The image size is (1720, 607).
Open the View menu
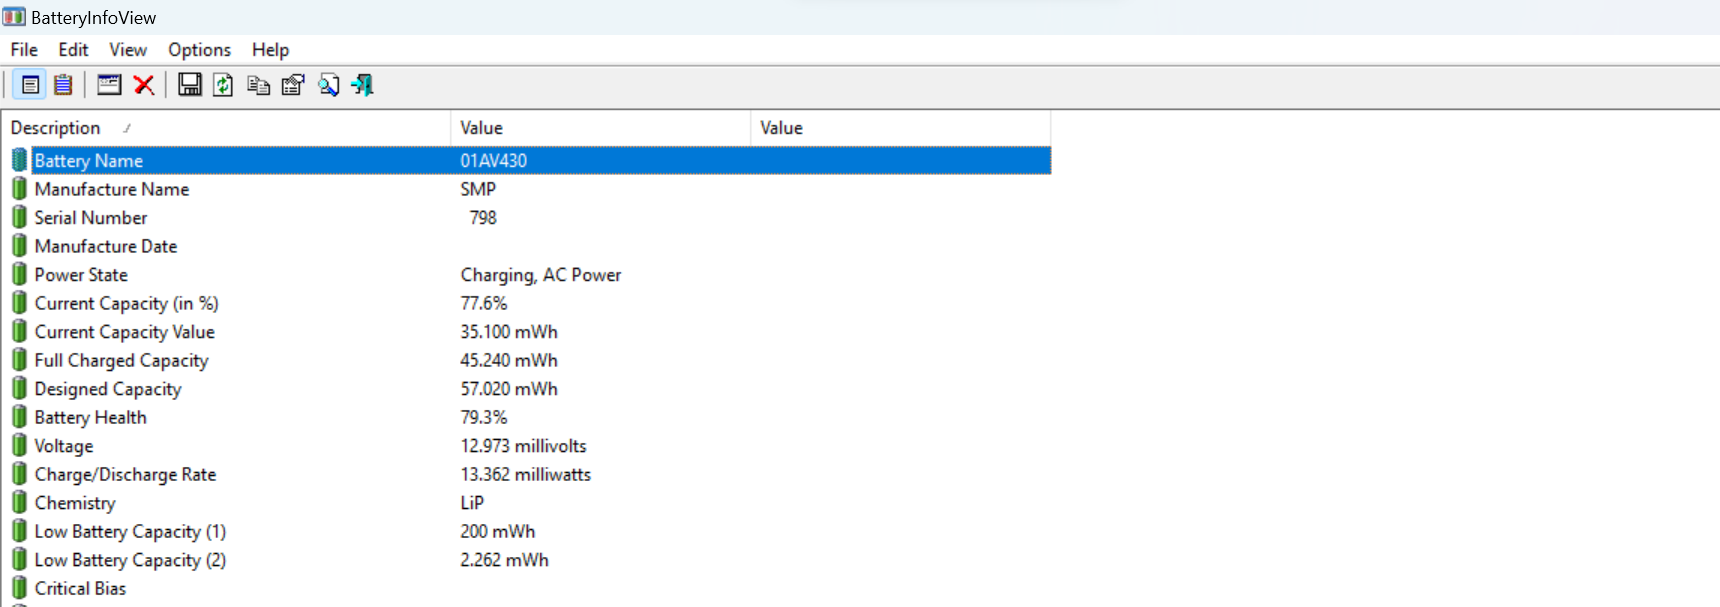click(128, 50)
